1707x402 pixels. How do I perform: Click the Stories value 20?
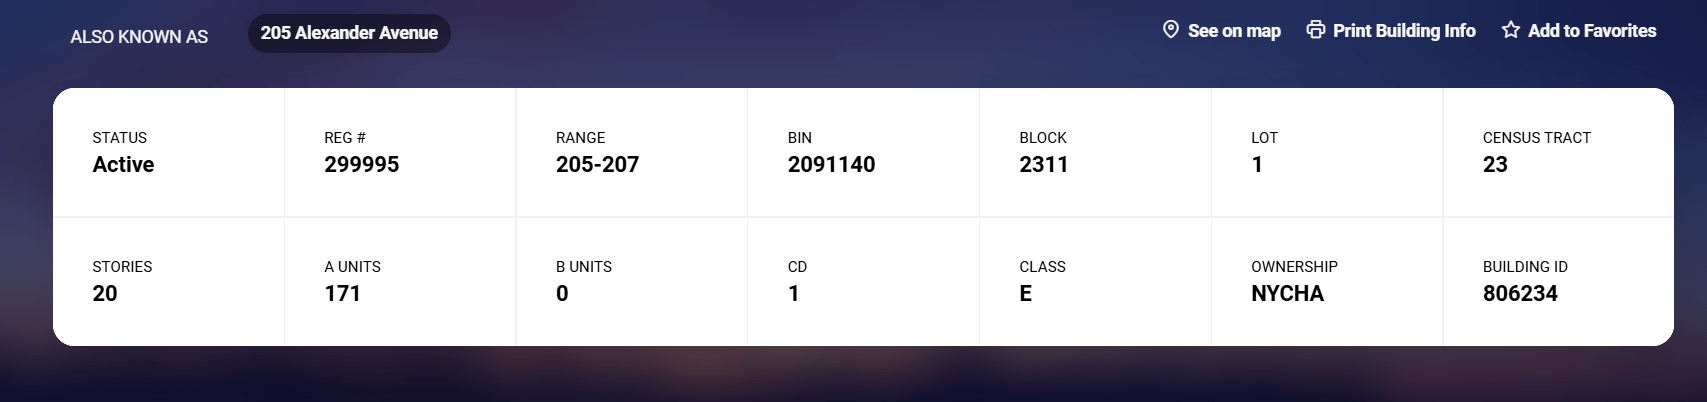coord(105,294)
